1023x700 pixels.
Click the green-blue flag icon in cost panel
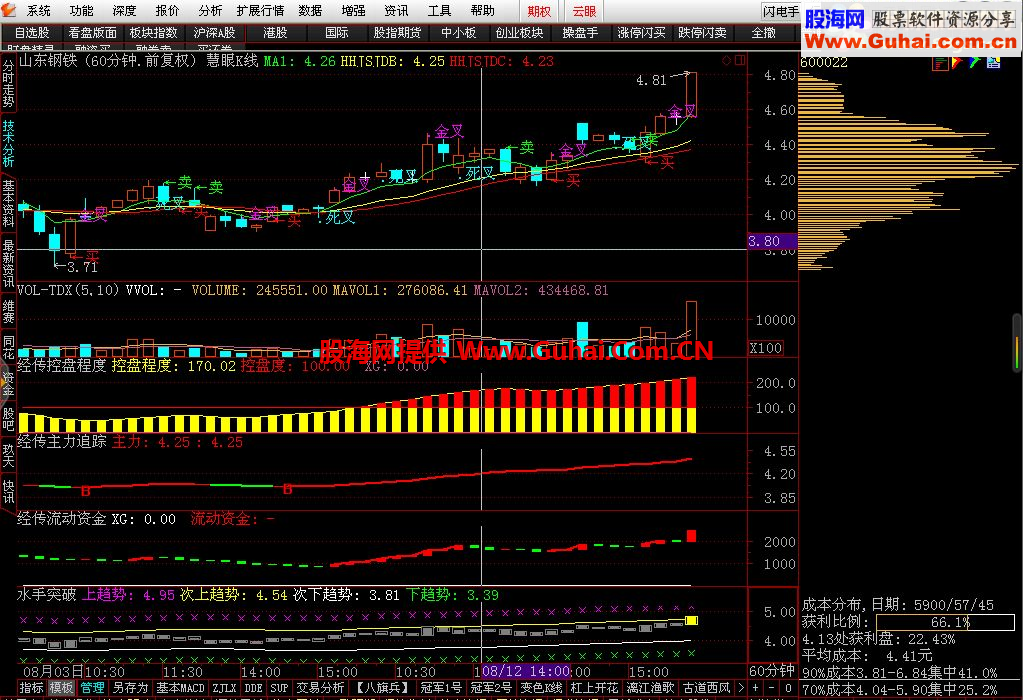[x=975, y=63]
